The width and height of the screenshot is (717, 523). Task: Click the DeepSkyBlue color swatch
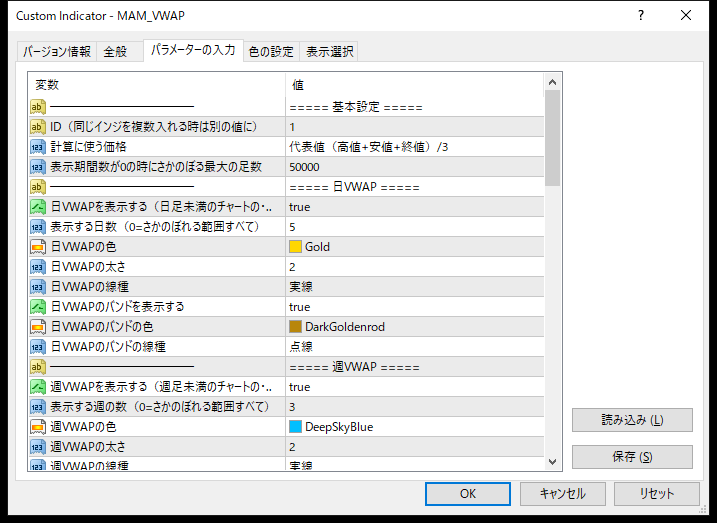295,427
